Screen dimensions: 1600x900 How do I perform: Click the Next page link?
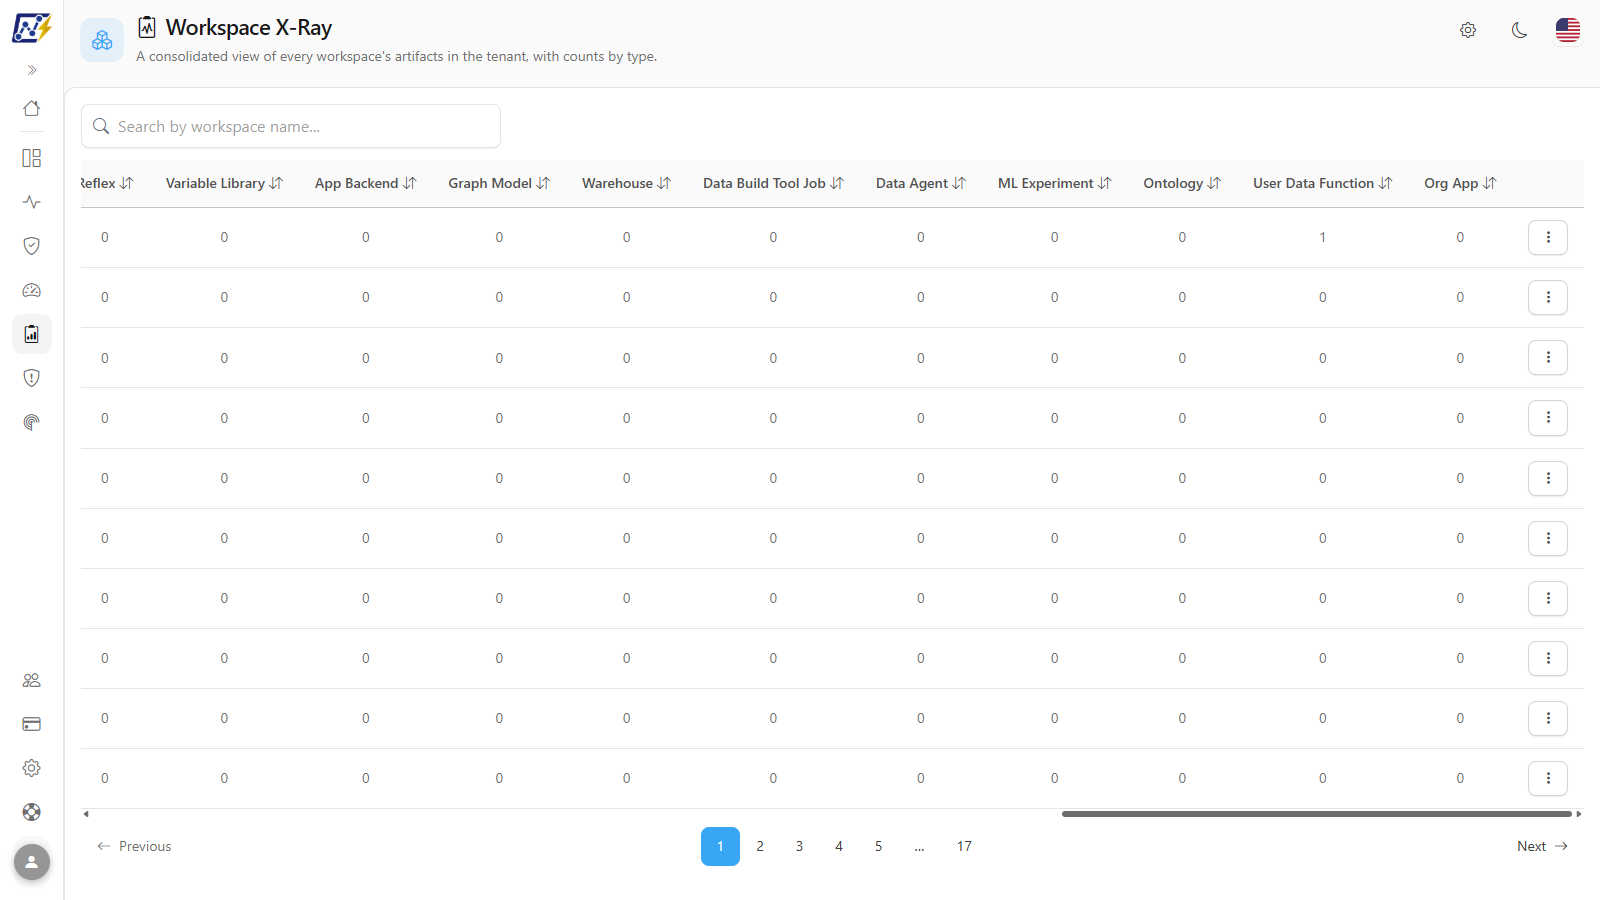tap(1542, 846)
